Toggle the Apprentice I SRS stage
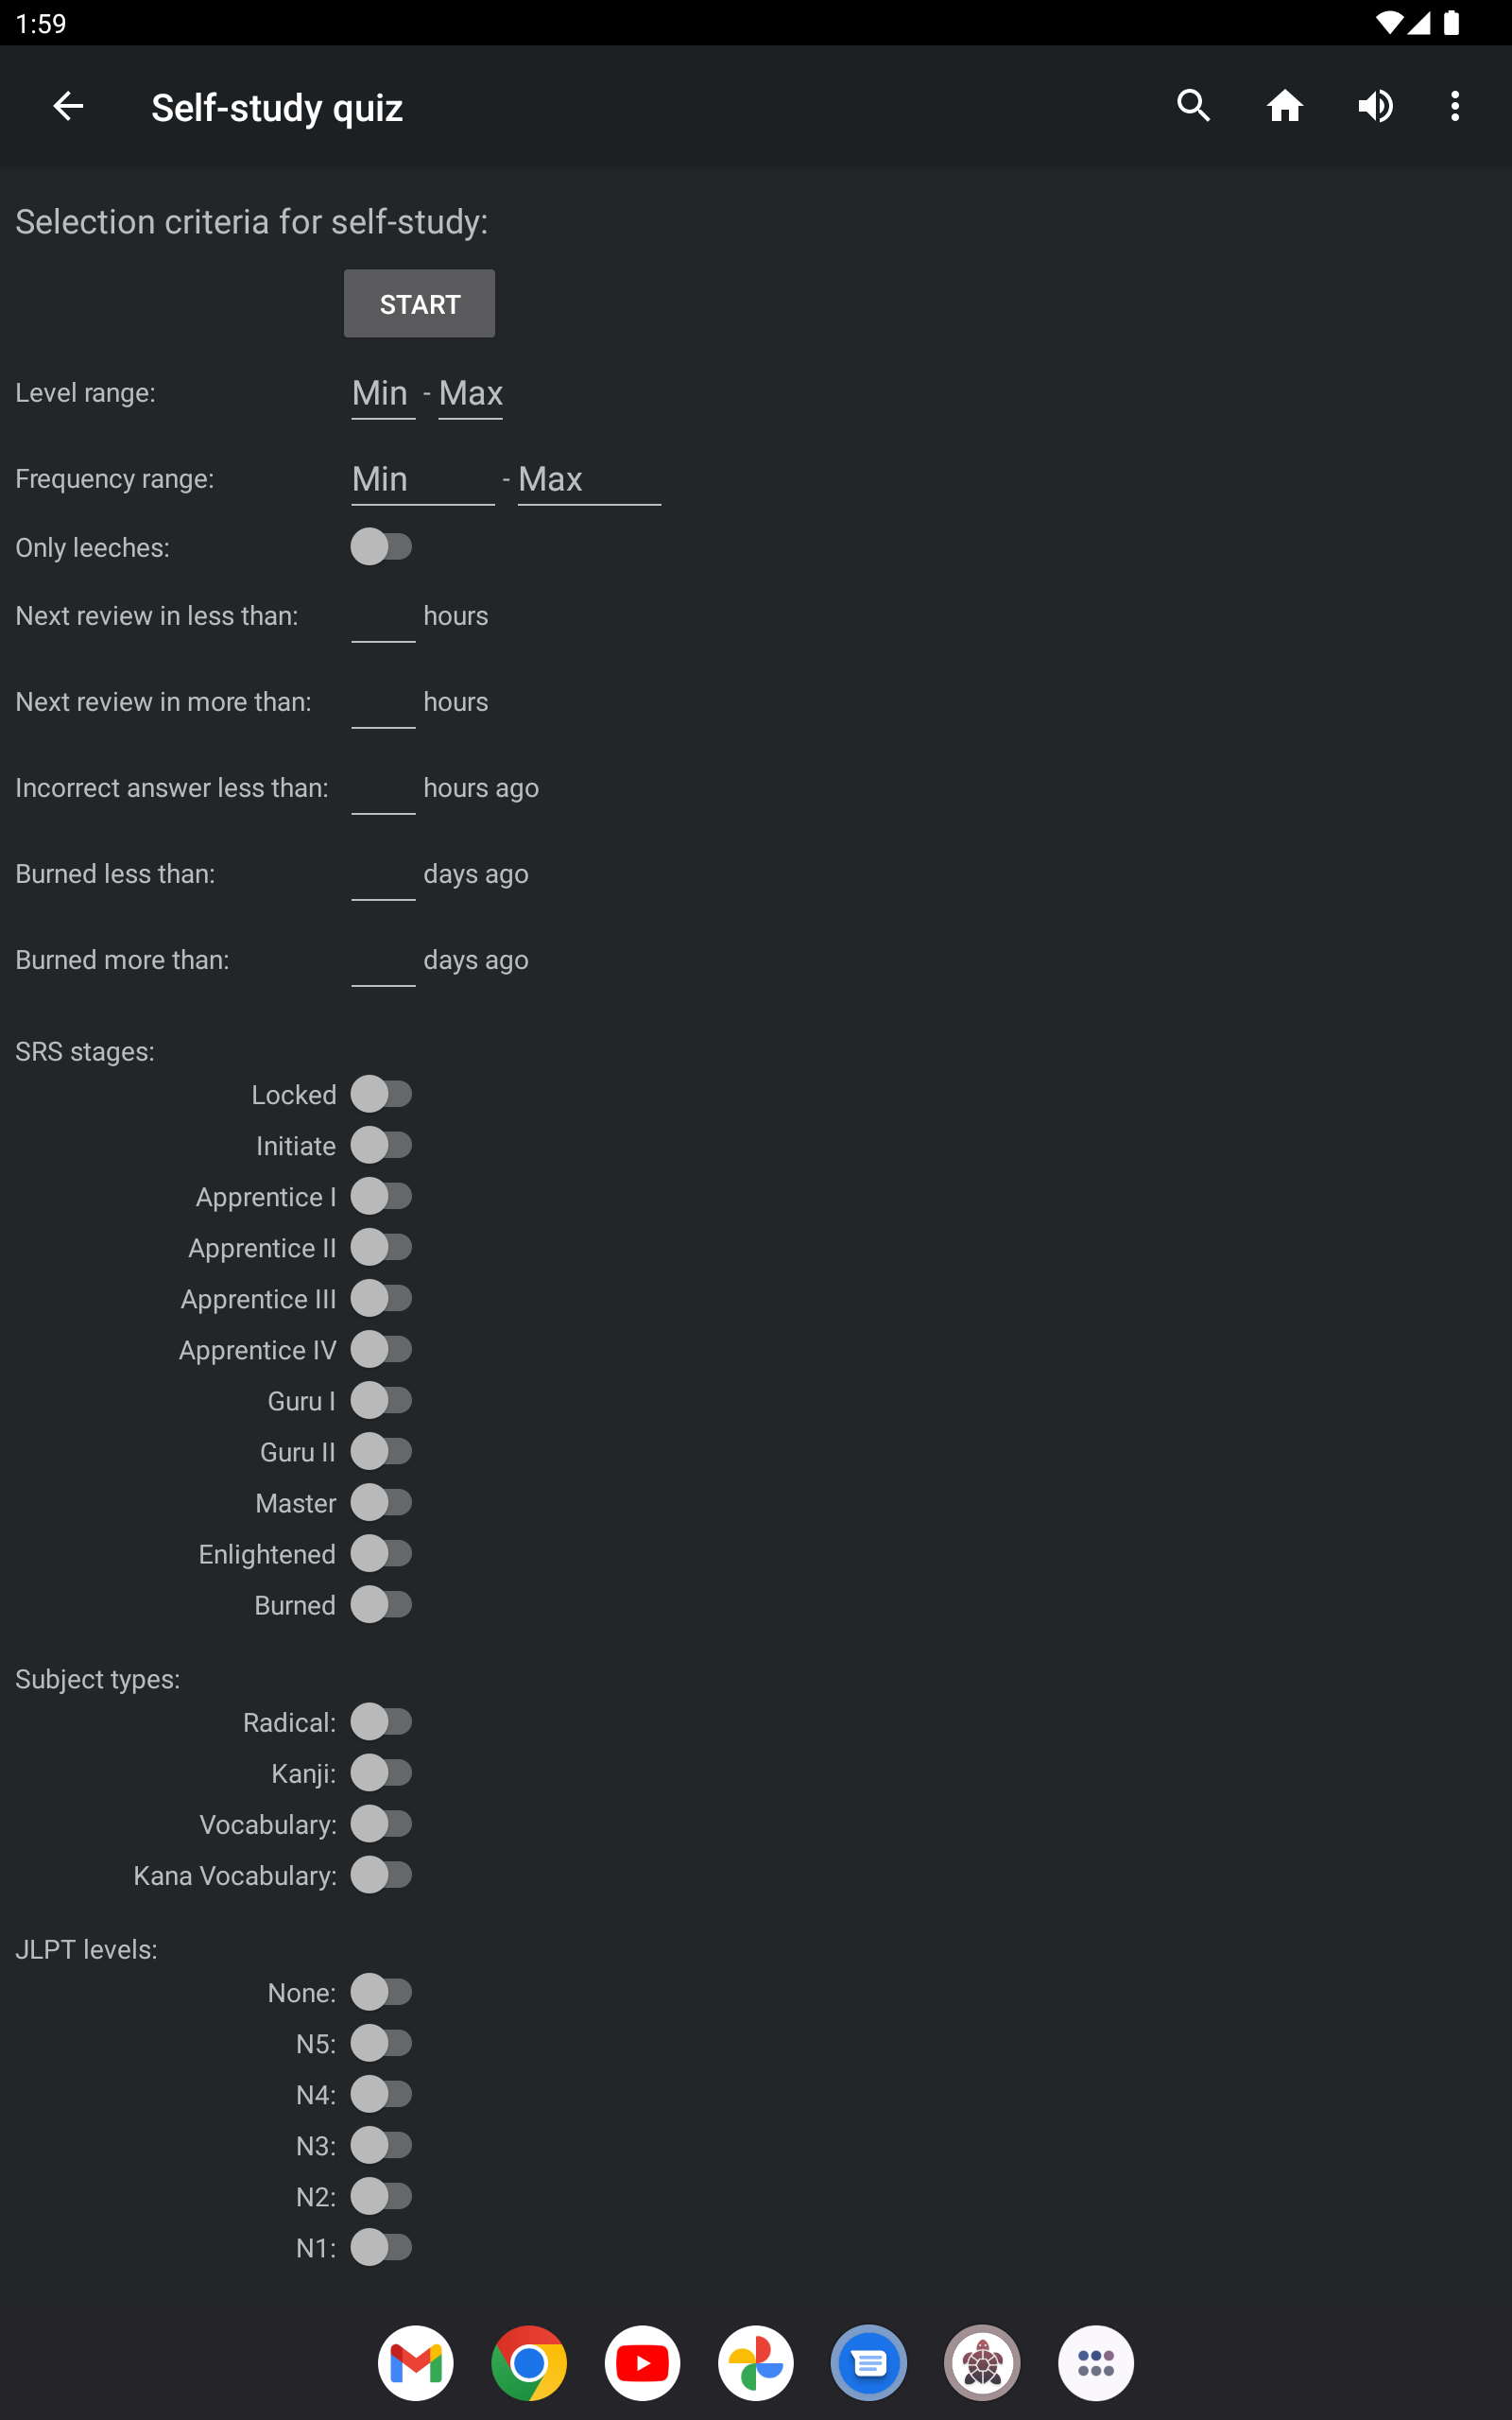Image resolution: width=1512 pixels, height=2420 pixels. 382,1196
